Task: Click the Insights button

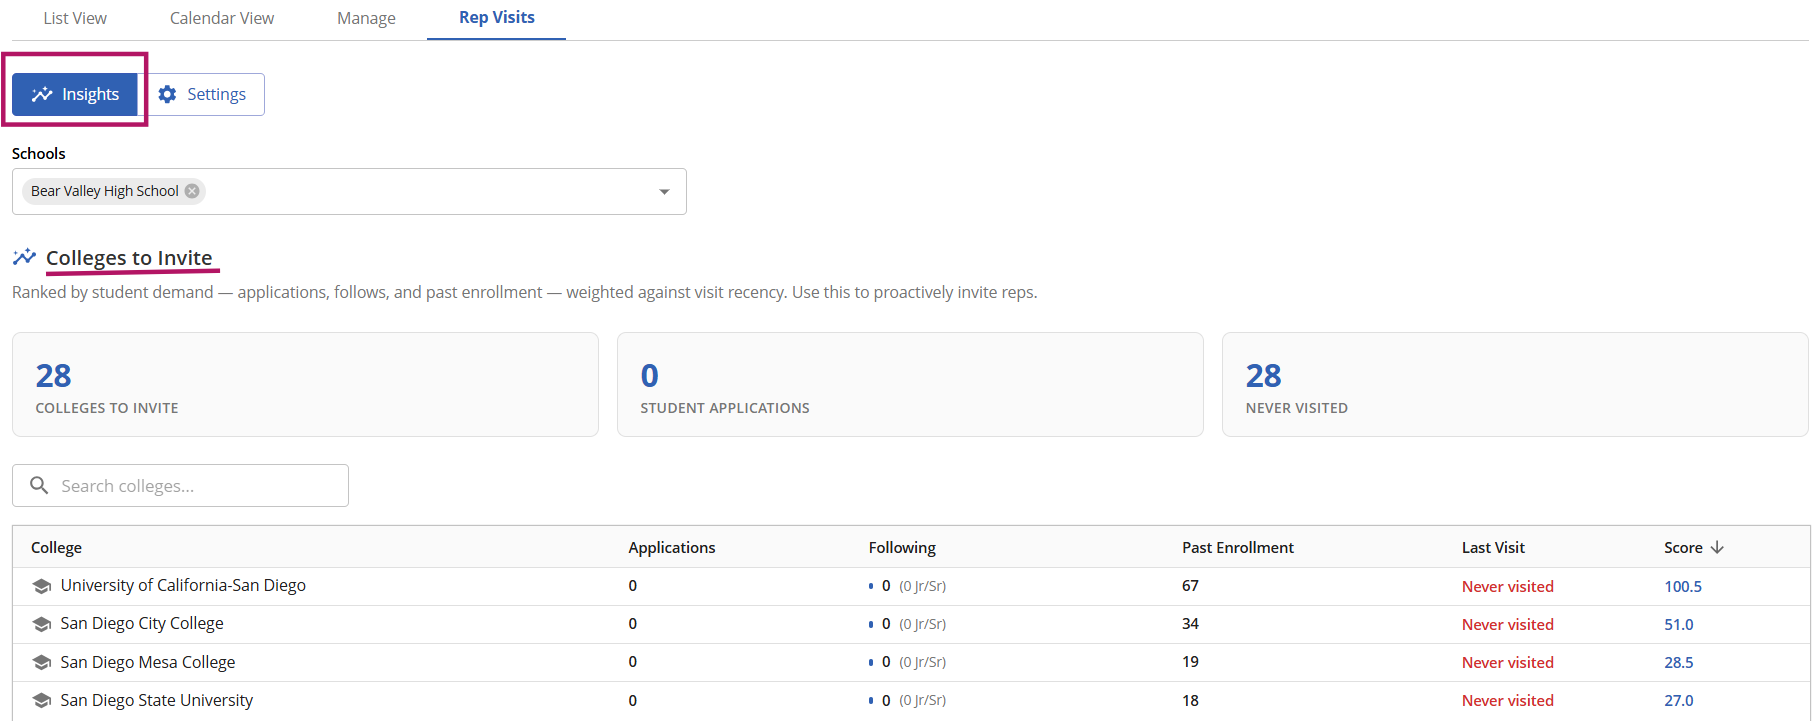Action: click(x=75, y=94)
